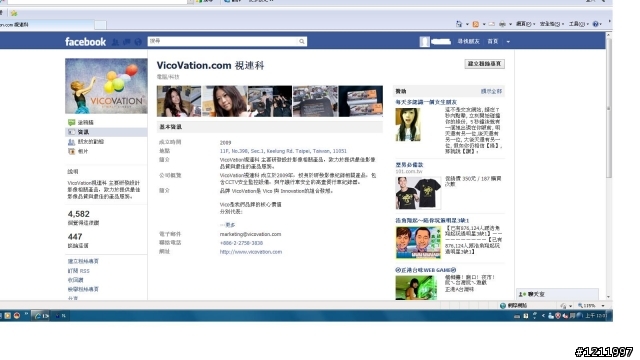The width and height of the screenshot is (640, 360).
Task: Open the find friends link in top bar
Action: [468, 41]
